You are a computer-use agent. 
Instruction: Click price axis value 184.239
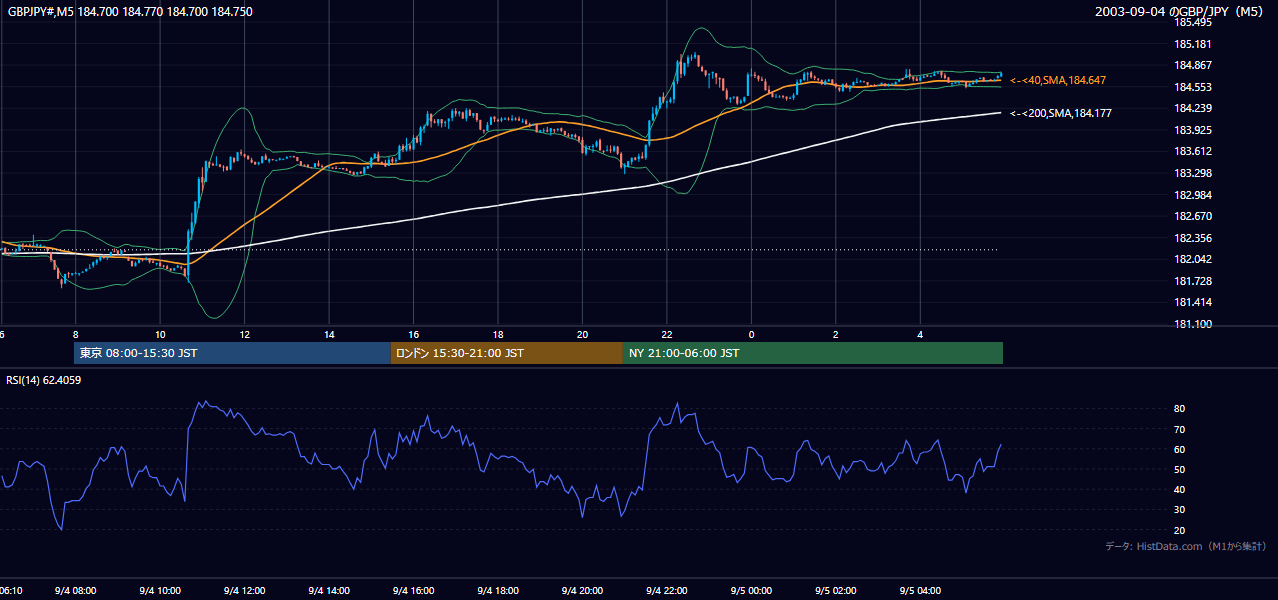(x=1191, y=109)
